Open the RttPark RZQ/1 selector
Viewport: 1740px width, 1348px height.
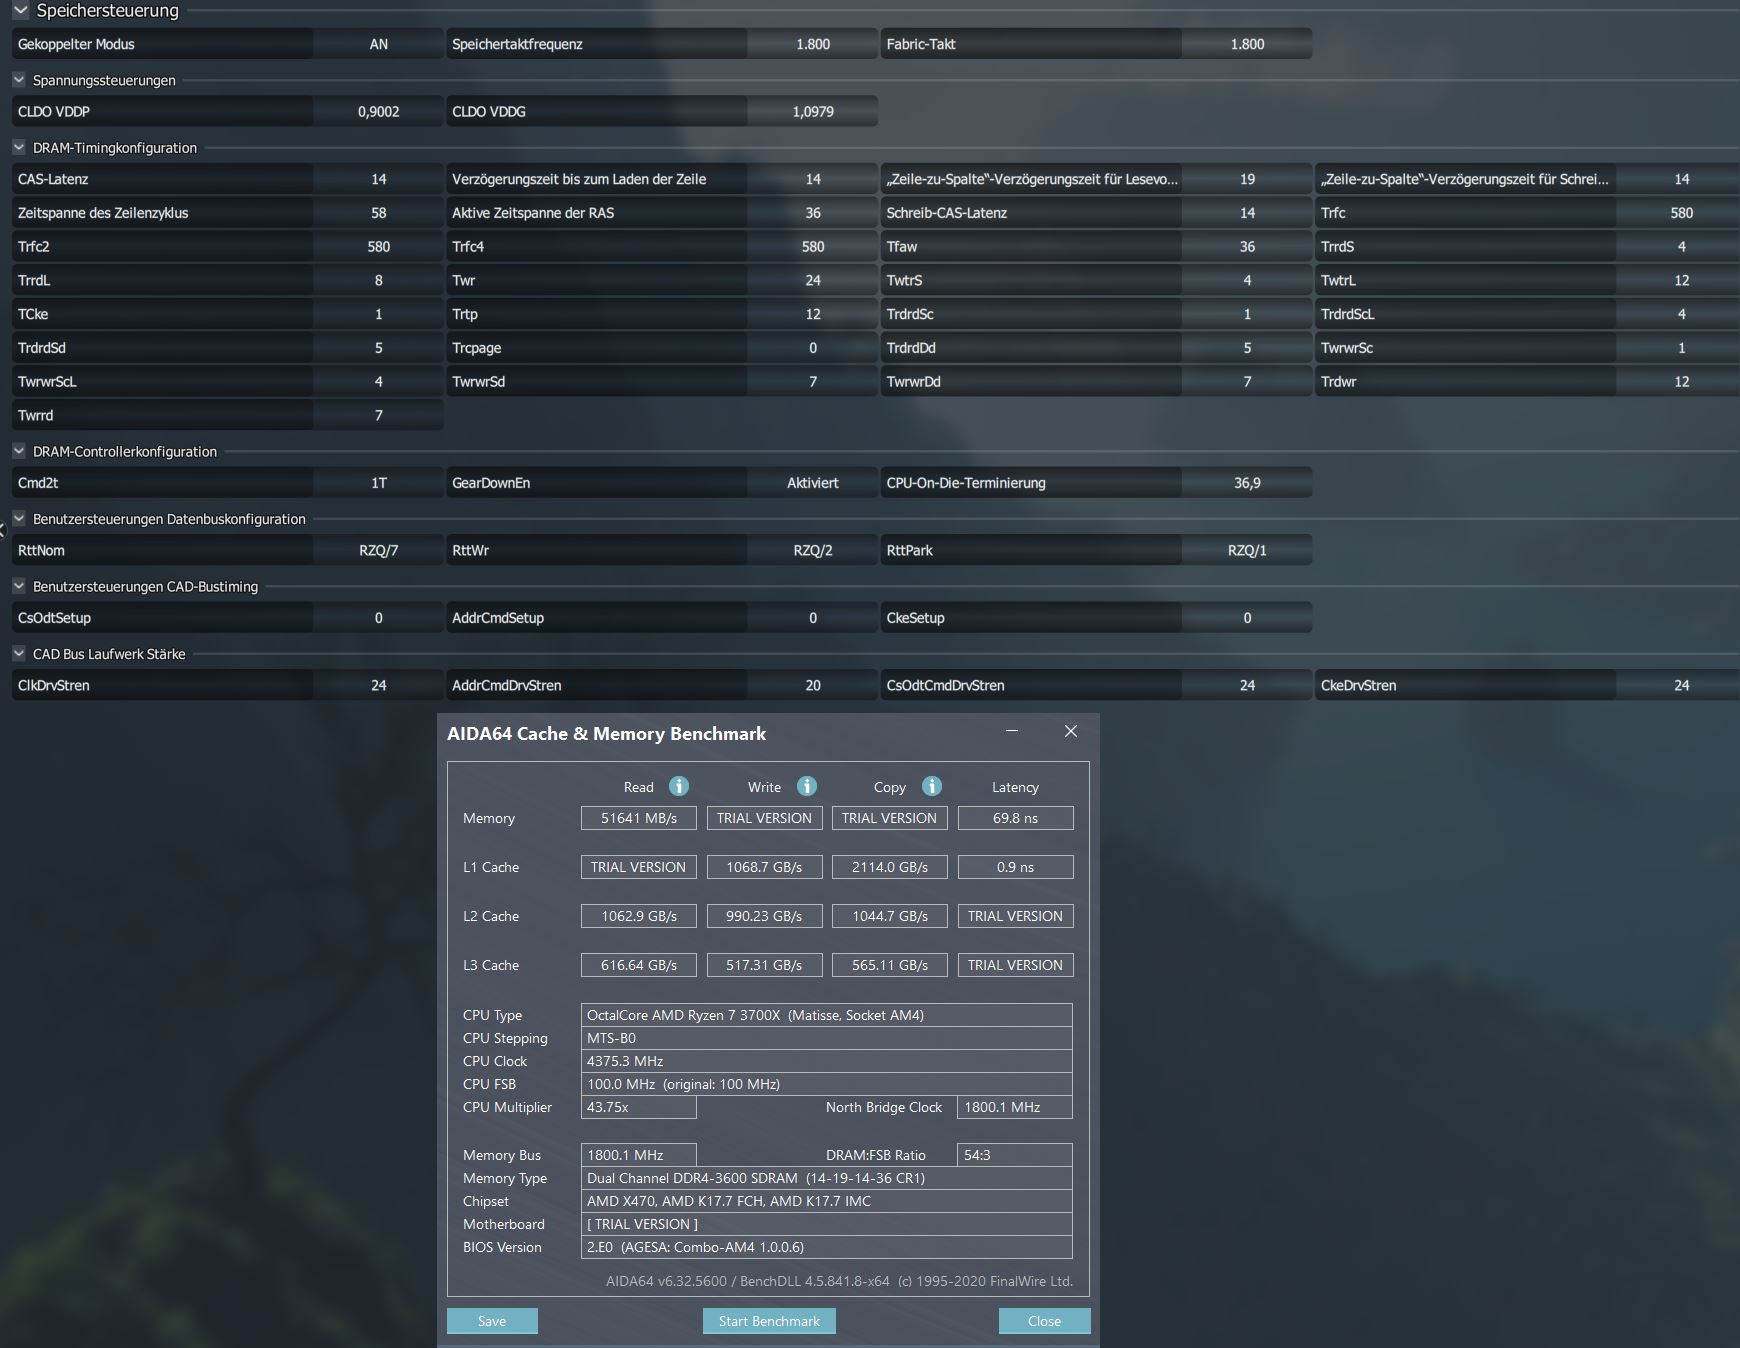[x=1246, y=549]
